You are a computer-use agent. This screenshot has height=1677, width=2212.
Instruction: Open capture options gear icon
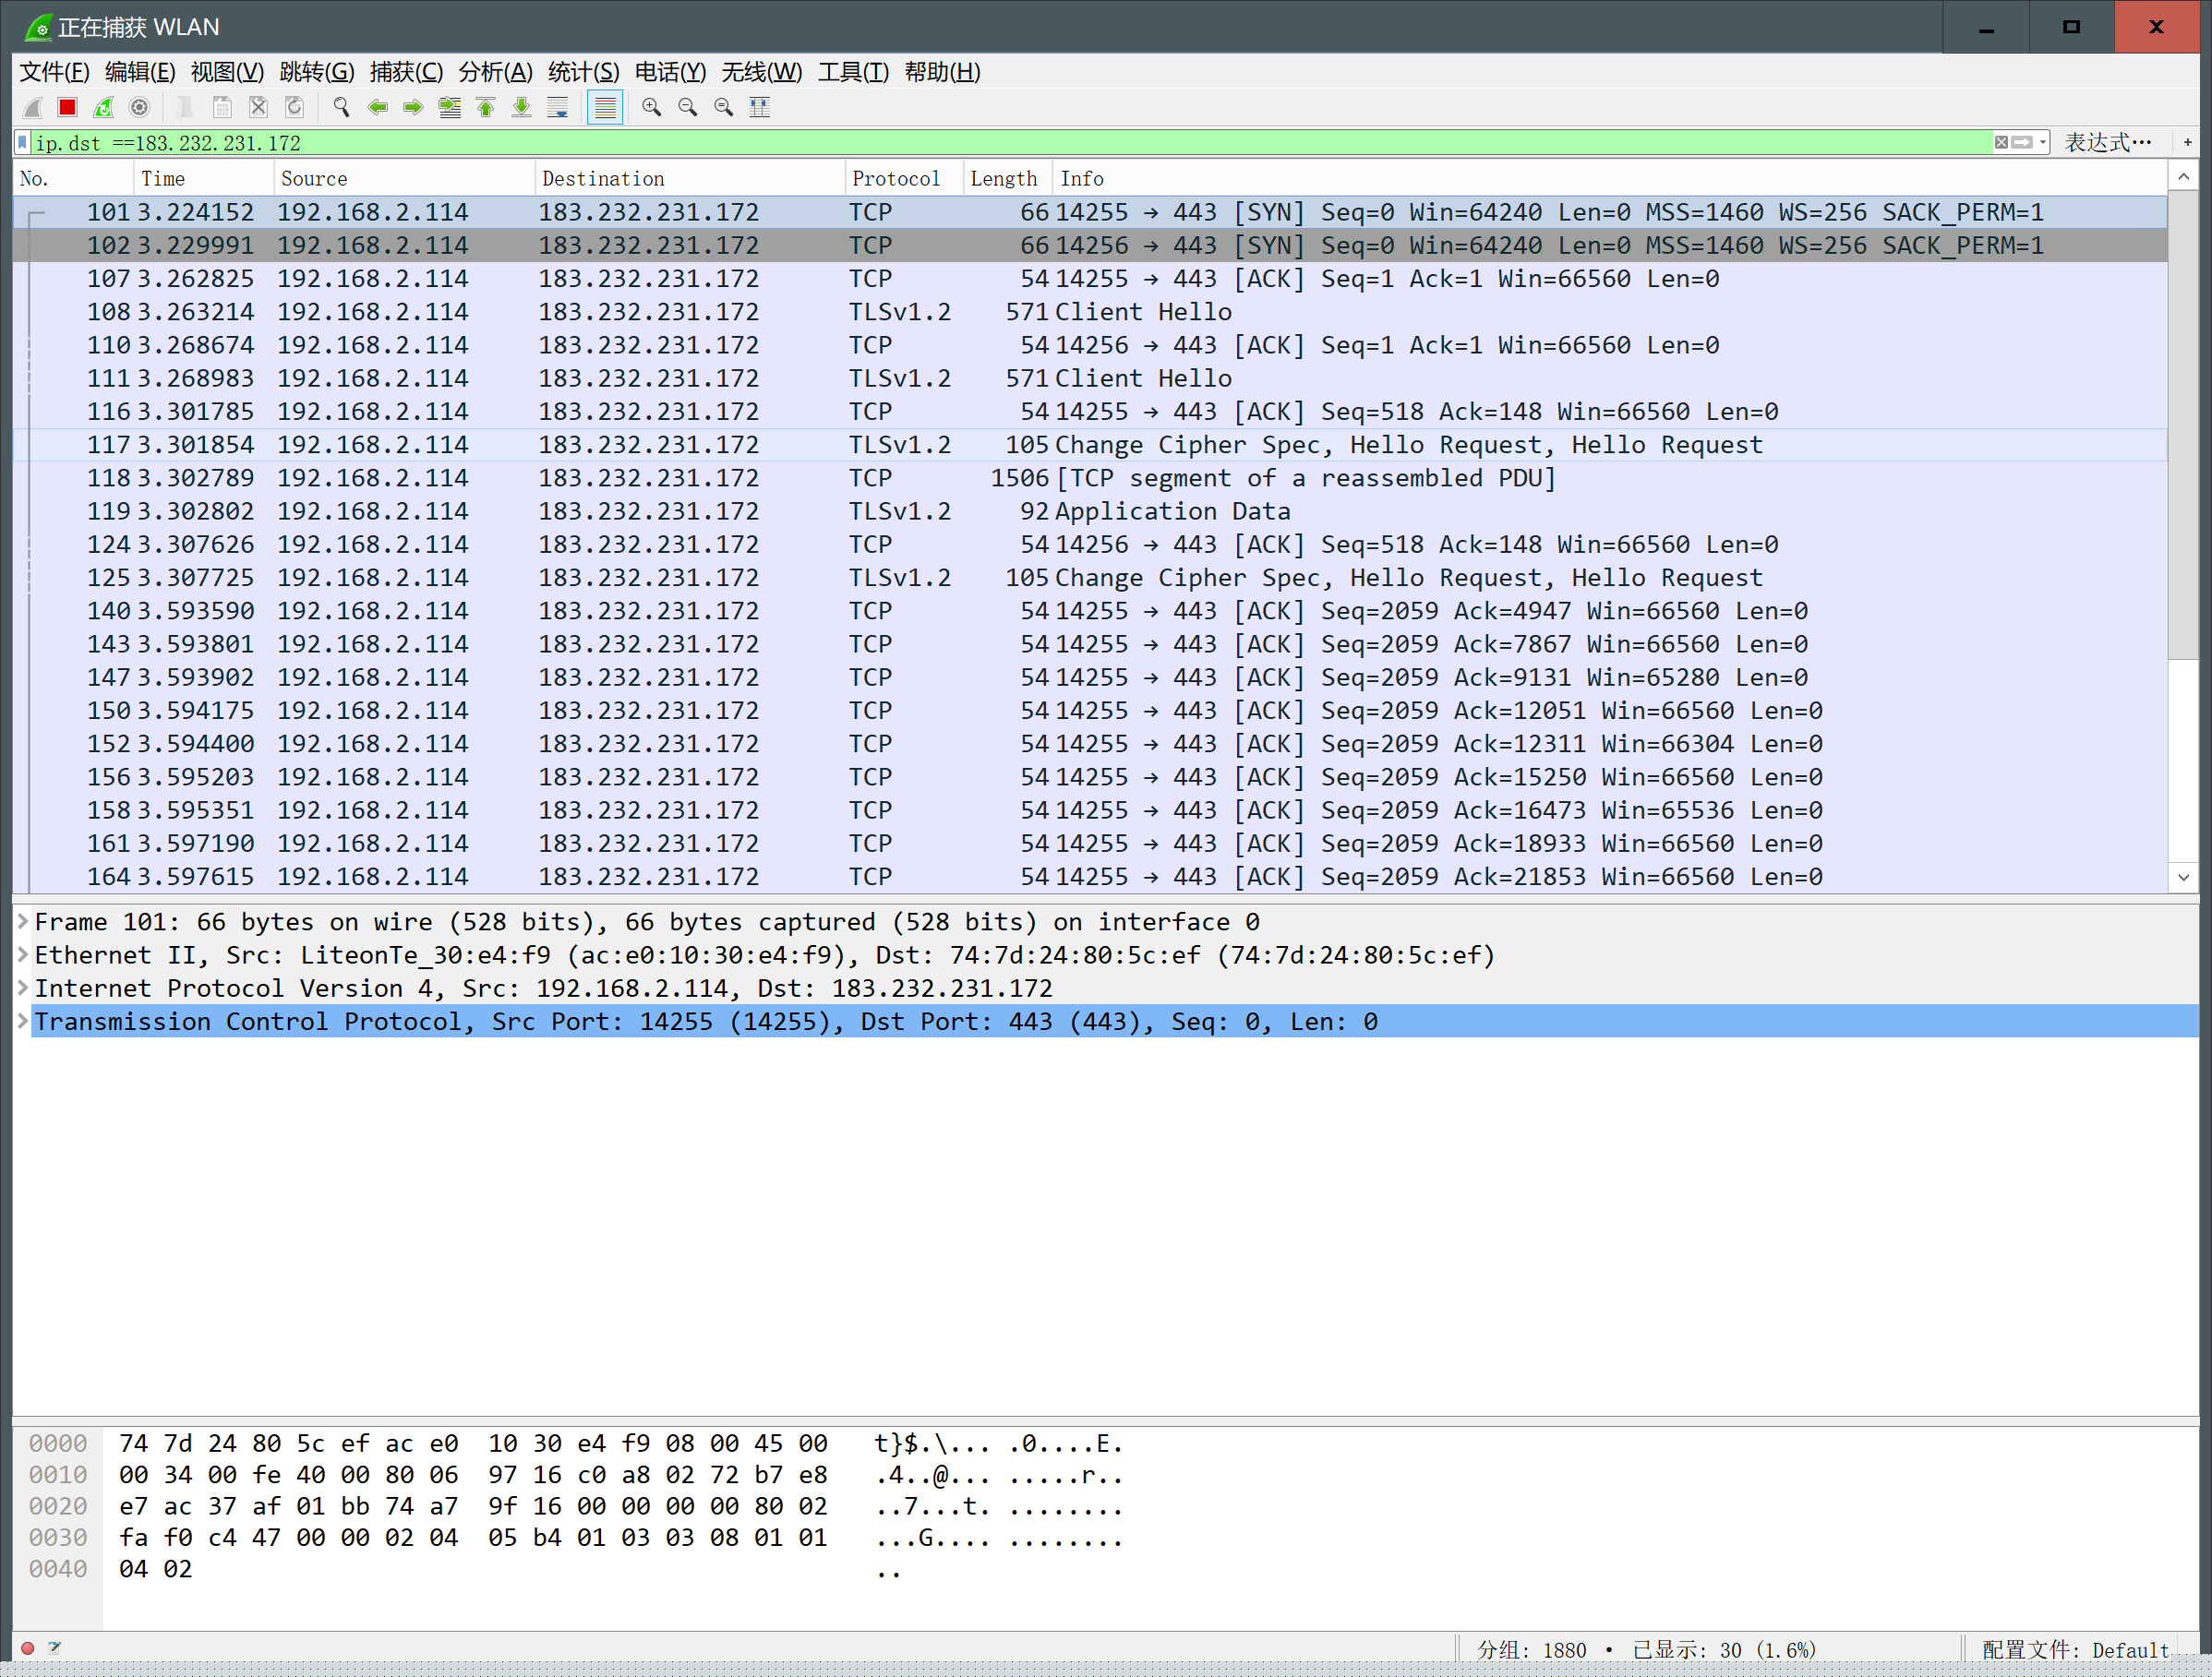pyautogui.click(x=139, y=107)
